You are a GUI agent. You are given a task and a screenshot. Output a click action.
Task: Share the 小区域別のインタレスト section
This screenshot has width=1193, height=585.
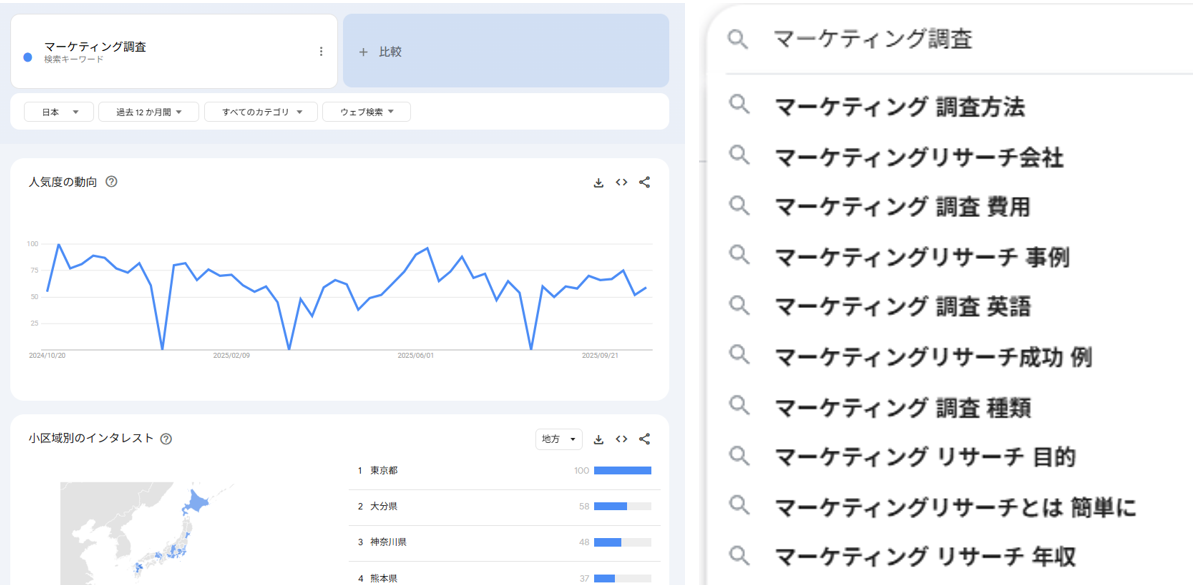(x=645, y=439)
